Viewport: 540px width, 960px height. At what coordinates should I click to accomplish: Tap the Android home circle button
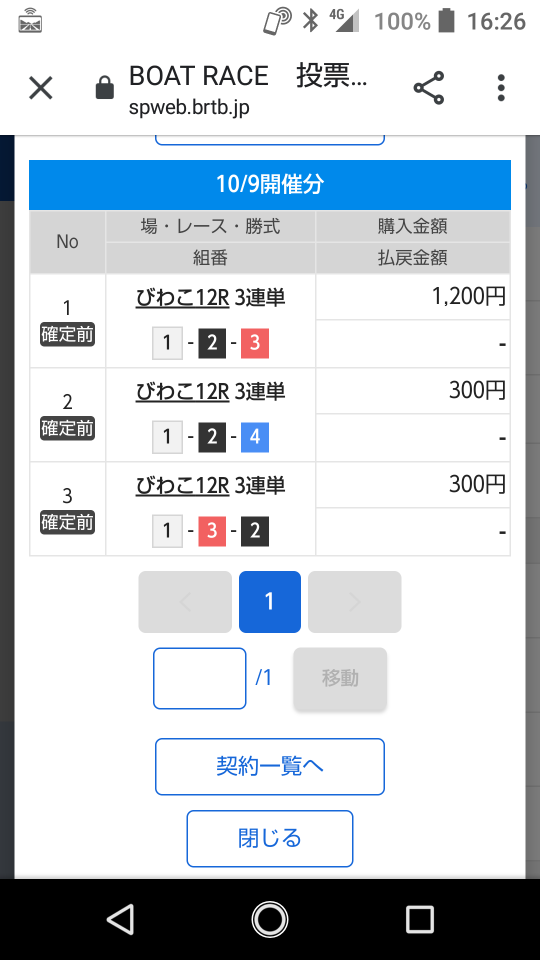tap(269, 920)
